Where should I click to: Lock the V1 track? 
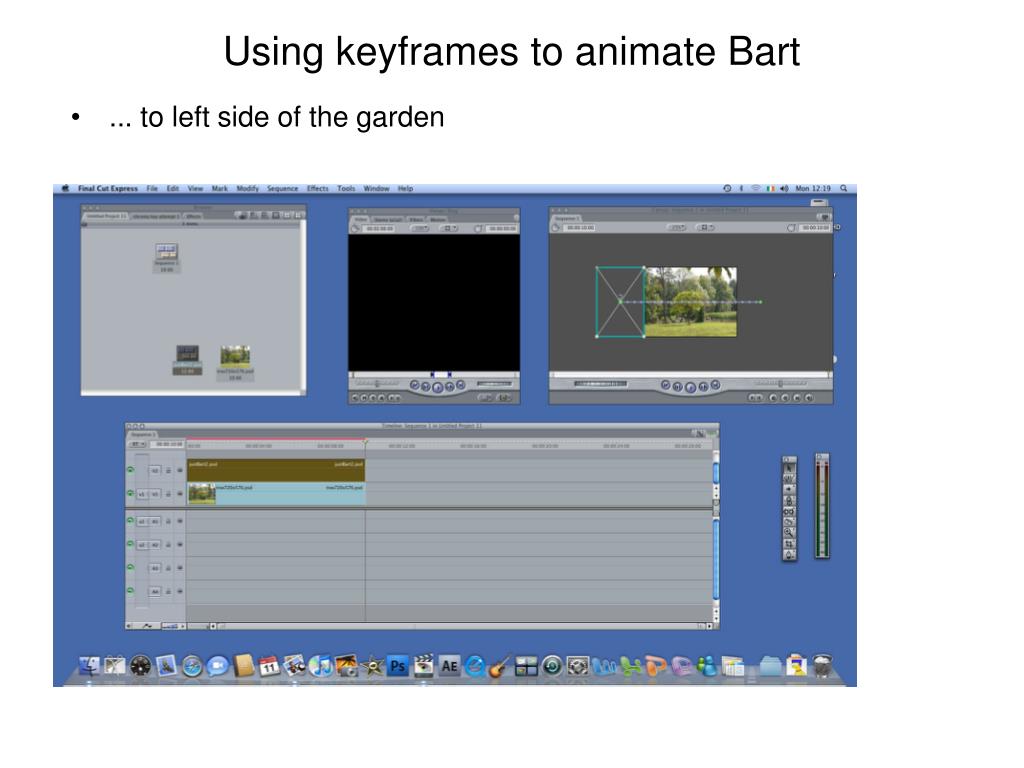click(x=168, y=494)
